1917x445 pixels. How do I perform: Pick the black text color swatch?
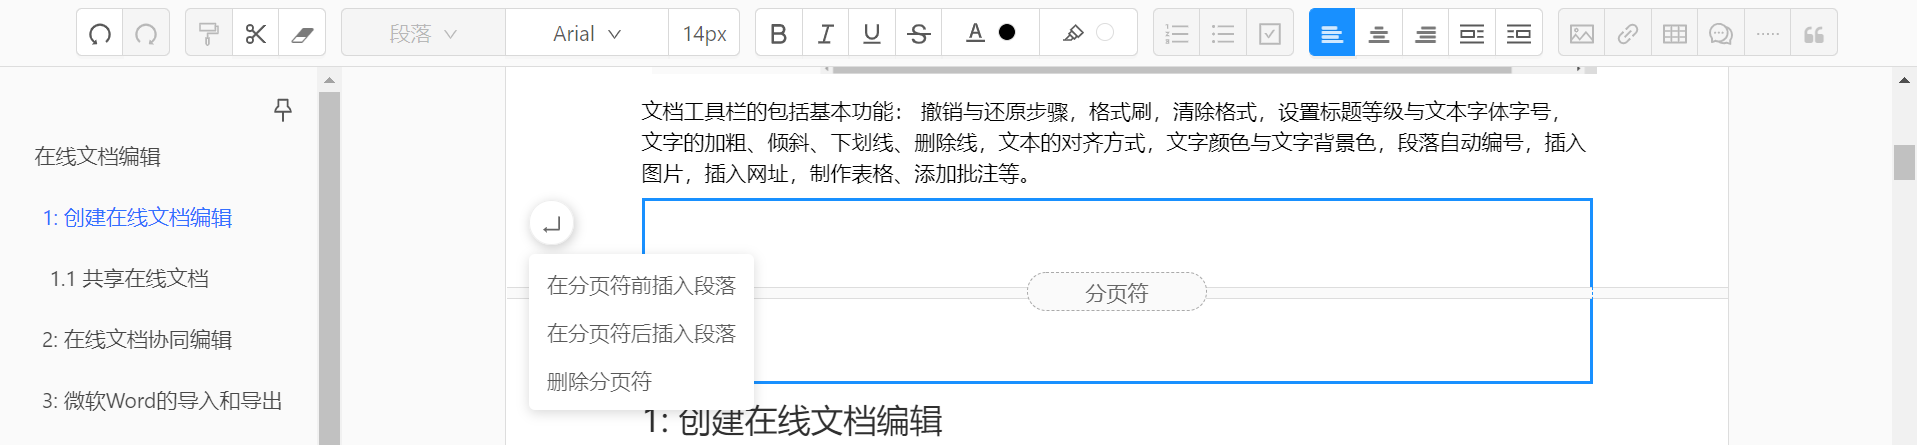[1007, 33]
